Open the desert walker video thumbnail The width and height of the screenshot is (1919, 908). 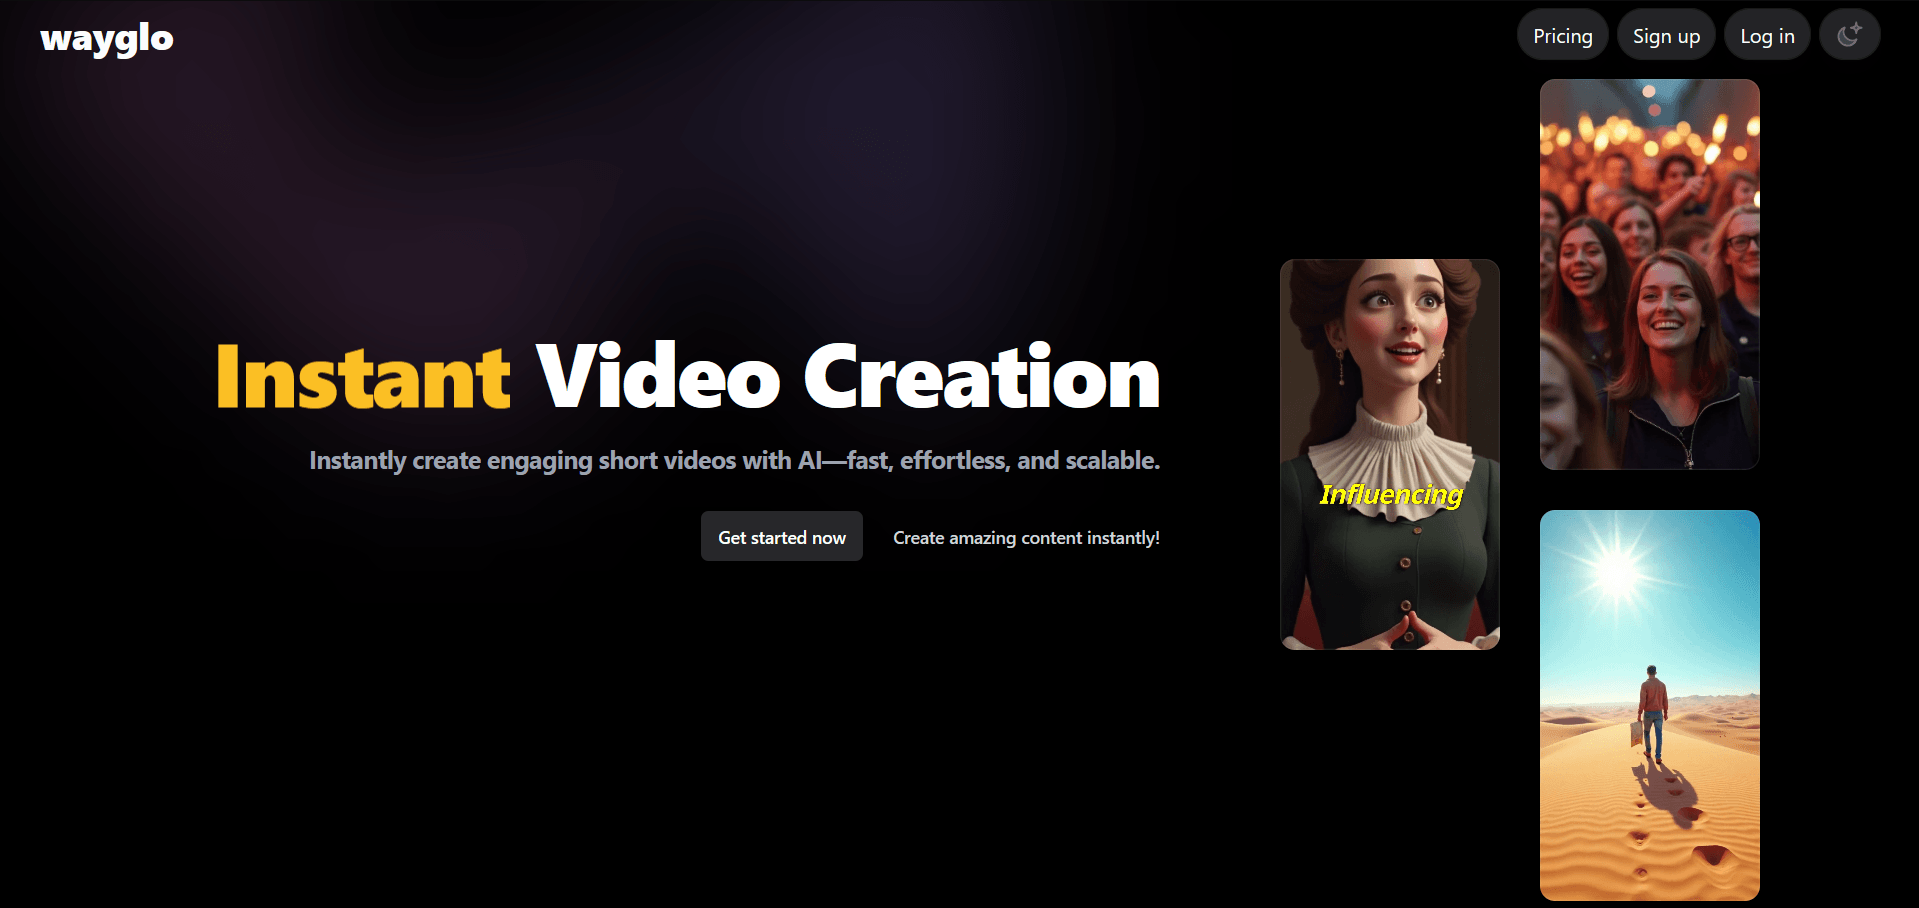(1649, 705)
